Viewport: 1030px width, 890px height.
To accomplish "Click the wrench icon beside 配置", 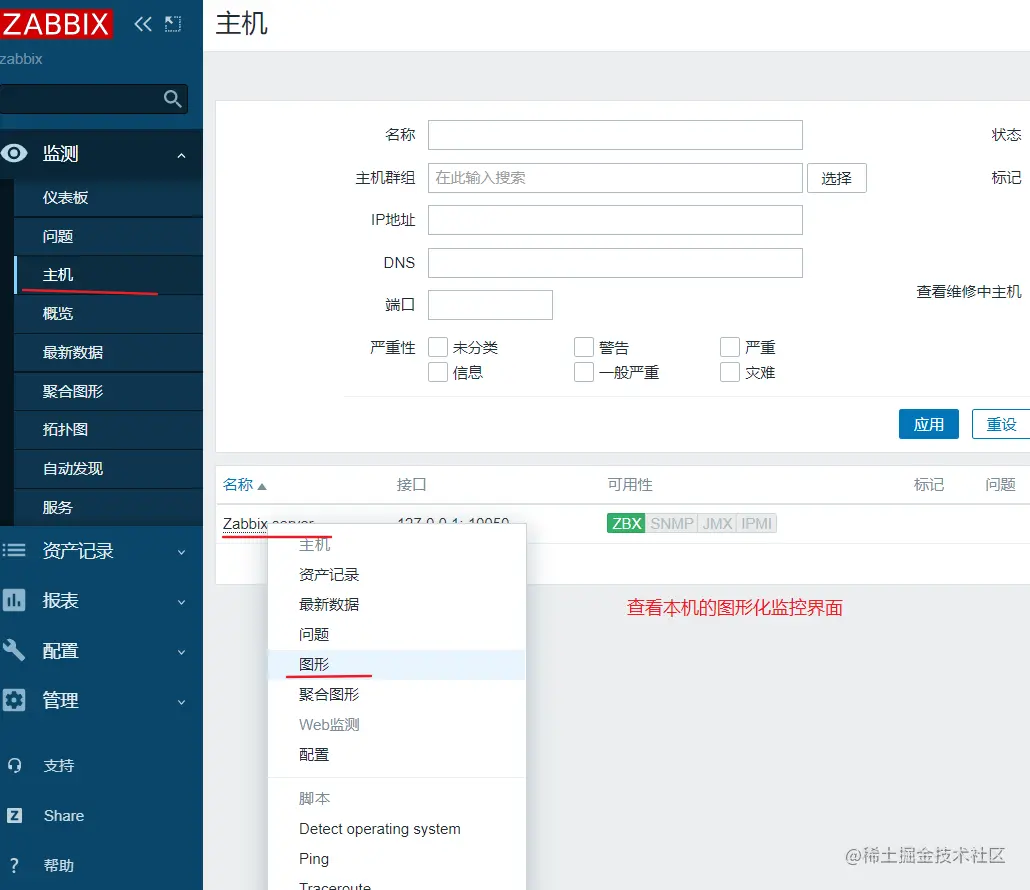I will pos(14,650).
